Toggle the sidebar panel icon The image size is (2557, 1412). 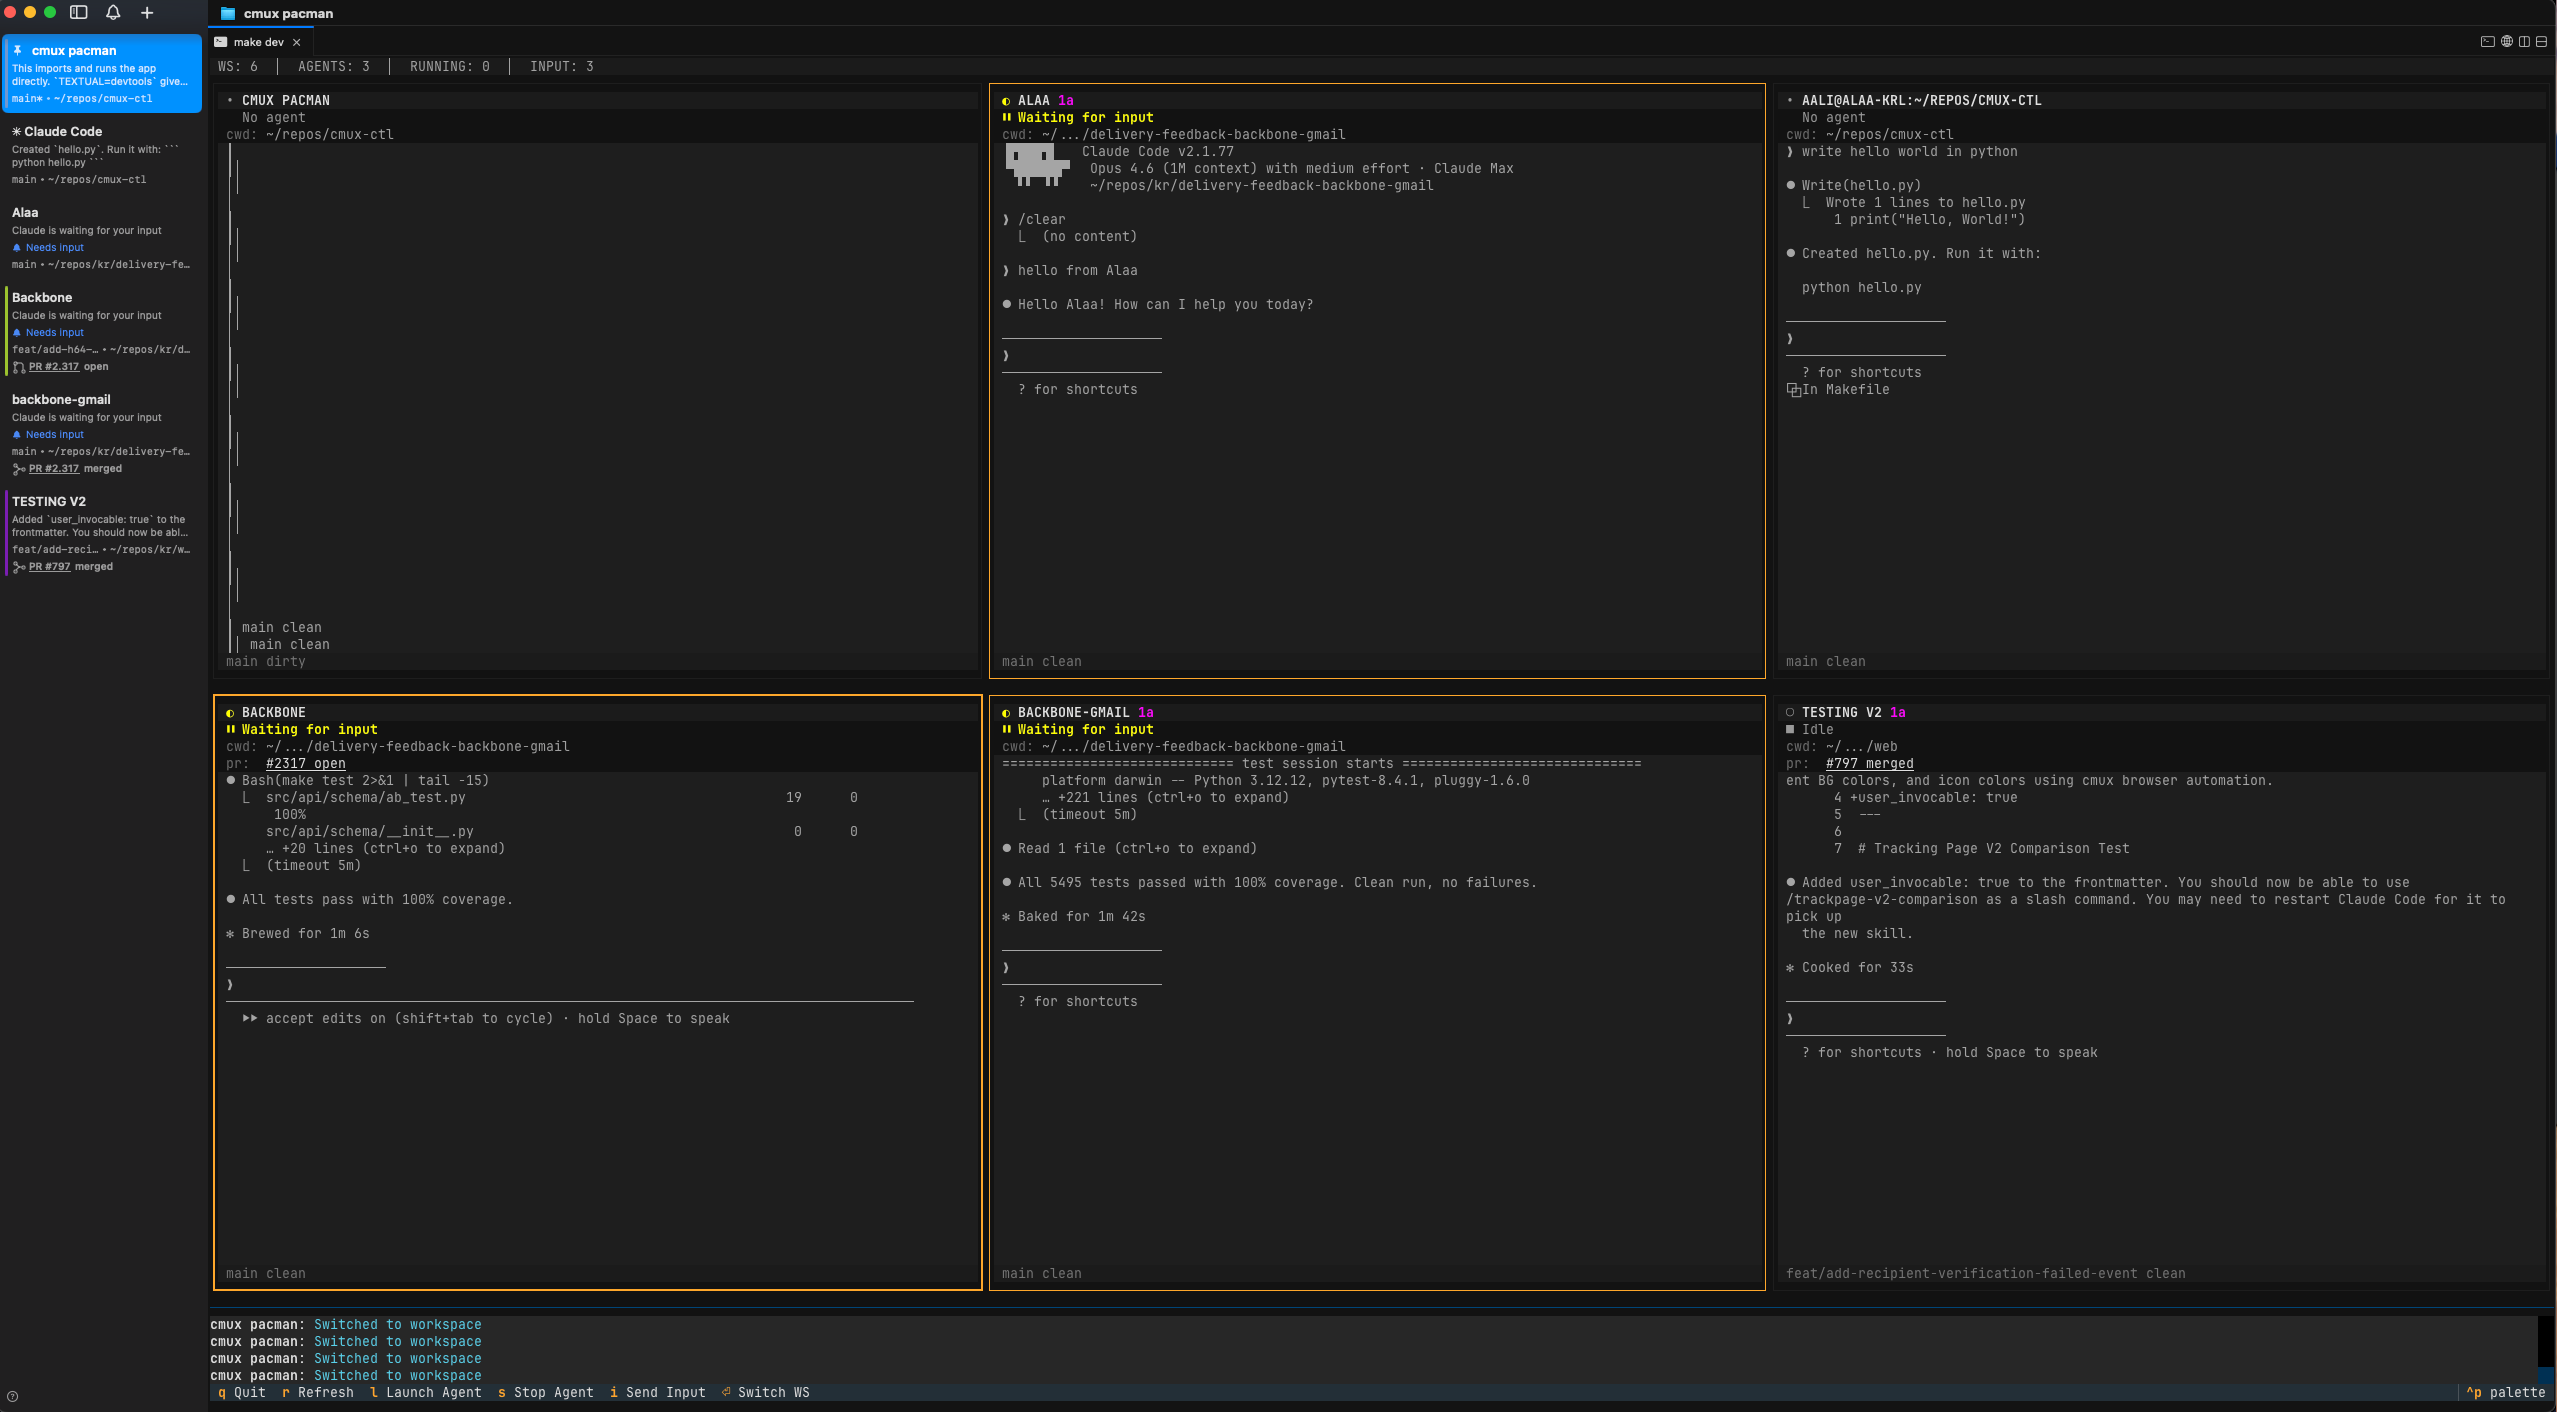tap(79, 13)
